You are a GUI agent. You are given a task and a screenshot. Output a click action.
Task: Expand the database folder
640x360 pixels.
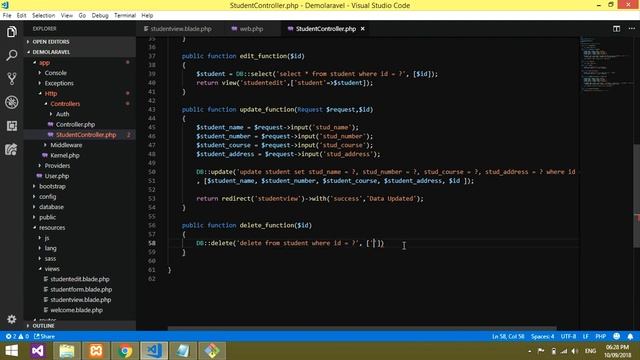[x=79, y=207]
